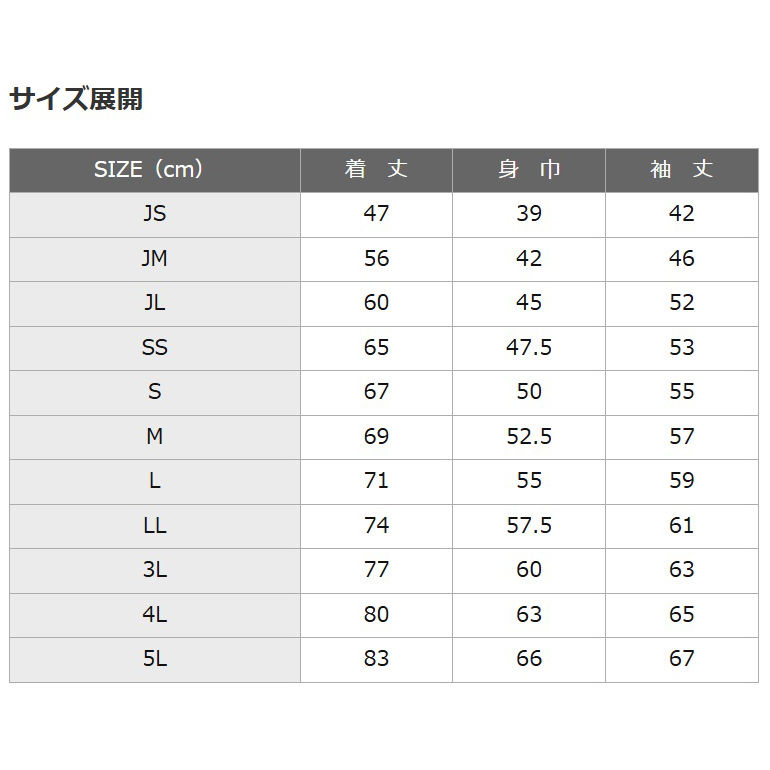Click the SS size row label
Viewport: 770px width, 770px height.
coord(155,348)
